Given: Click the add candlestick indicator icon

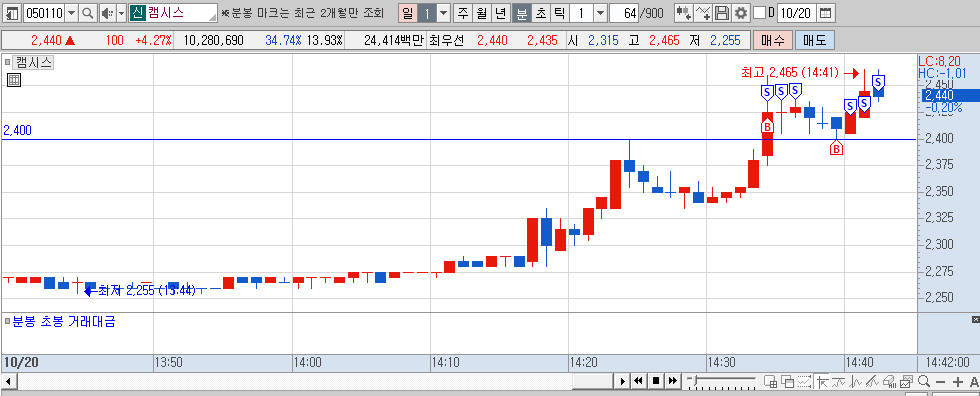Looking at the screenshot, I should coord(684,13).
